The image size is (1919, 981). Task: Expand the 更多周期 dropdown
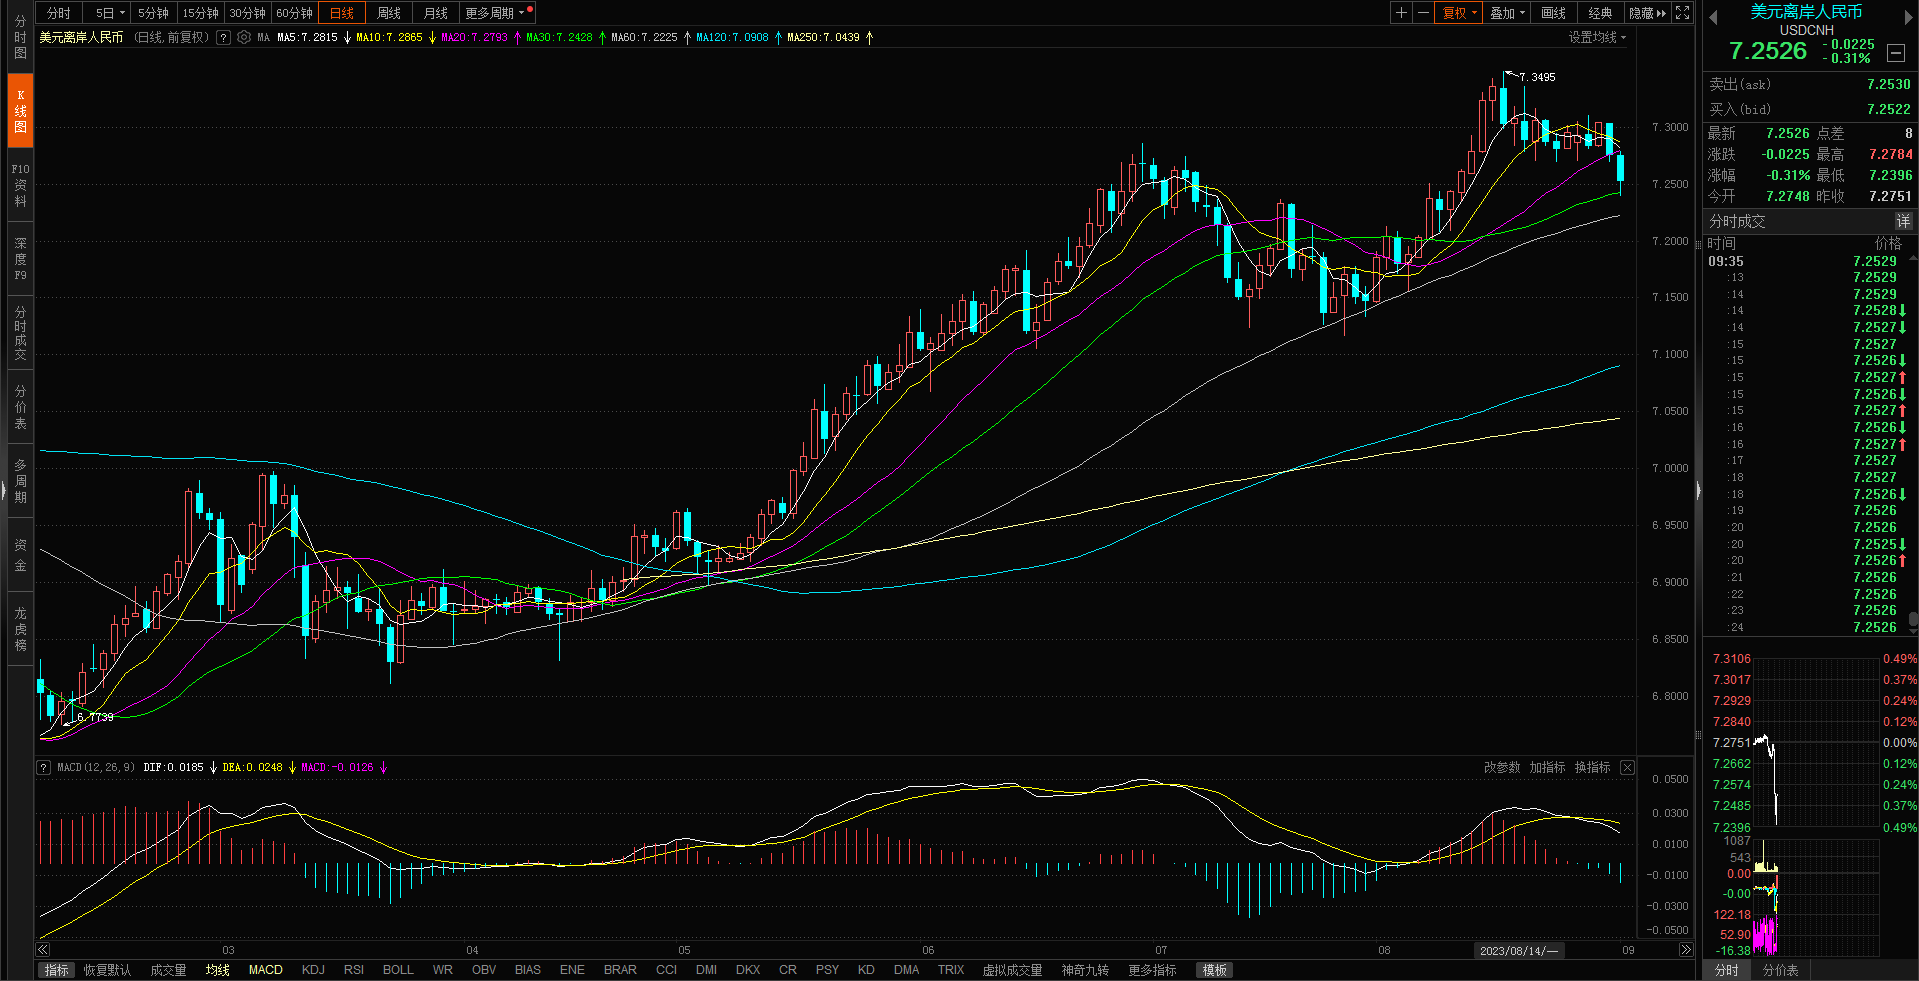pos(495,13)
